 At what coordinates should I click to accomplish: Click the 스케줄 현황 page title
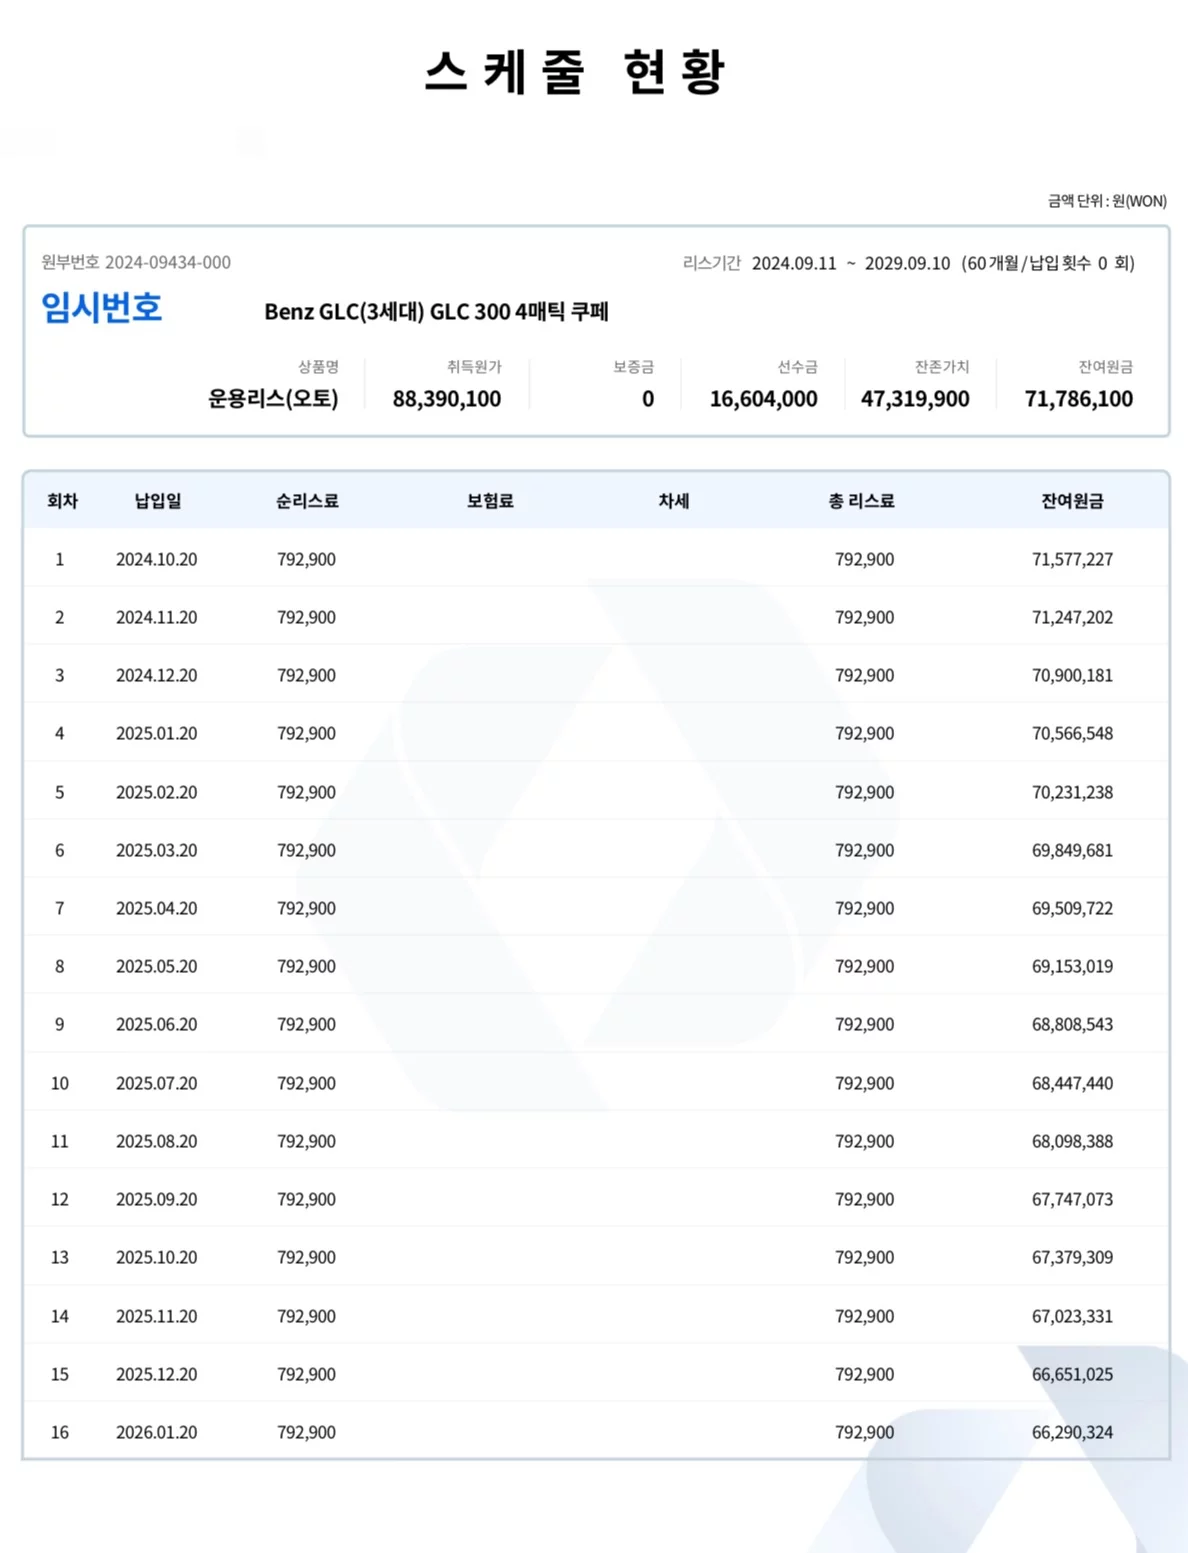pyautogui.click(x=574, y=72)
